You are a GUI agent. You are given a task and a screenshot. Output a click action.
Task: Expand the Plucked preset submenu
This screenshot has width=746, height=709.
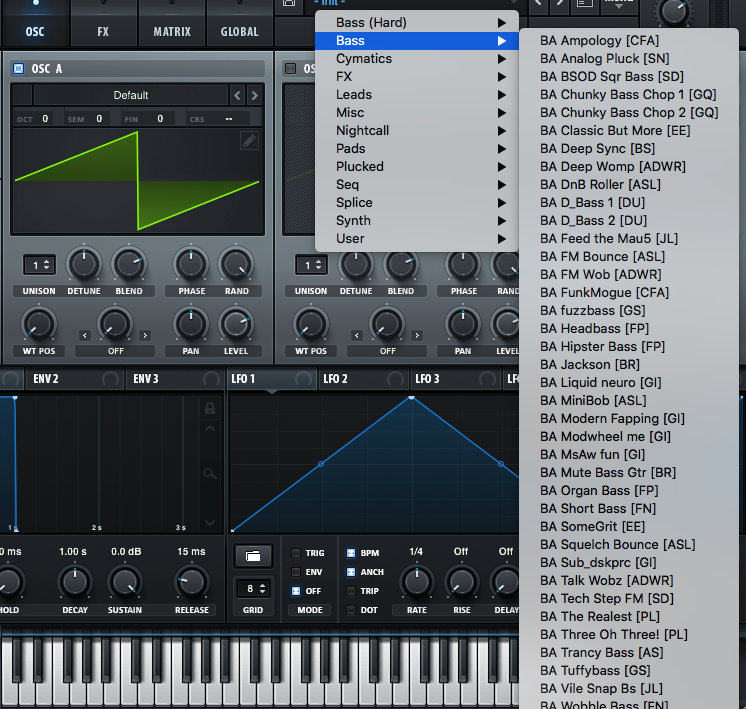click(x=417, y=167)
